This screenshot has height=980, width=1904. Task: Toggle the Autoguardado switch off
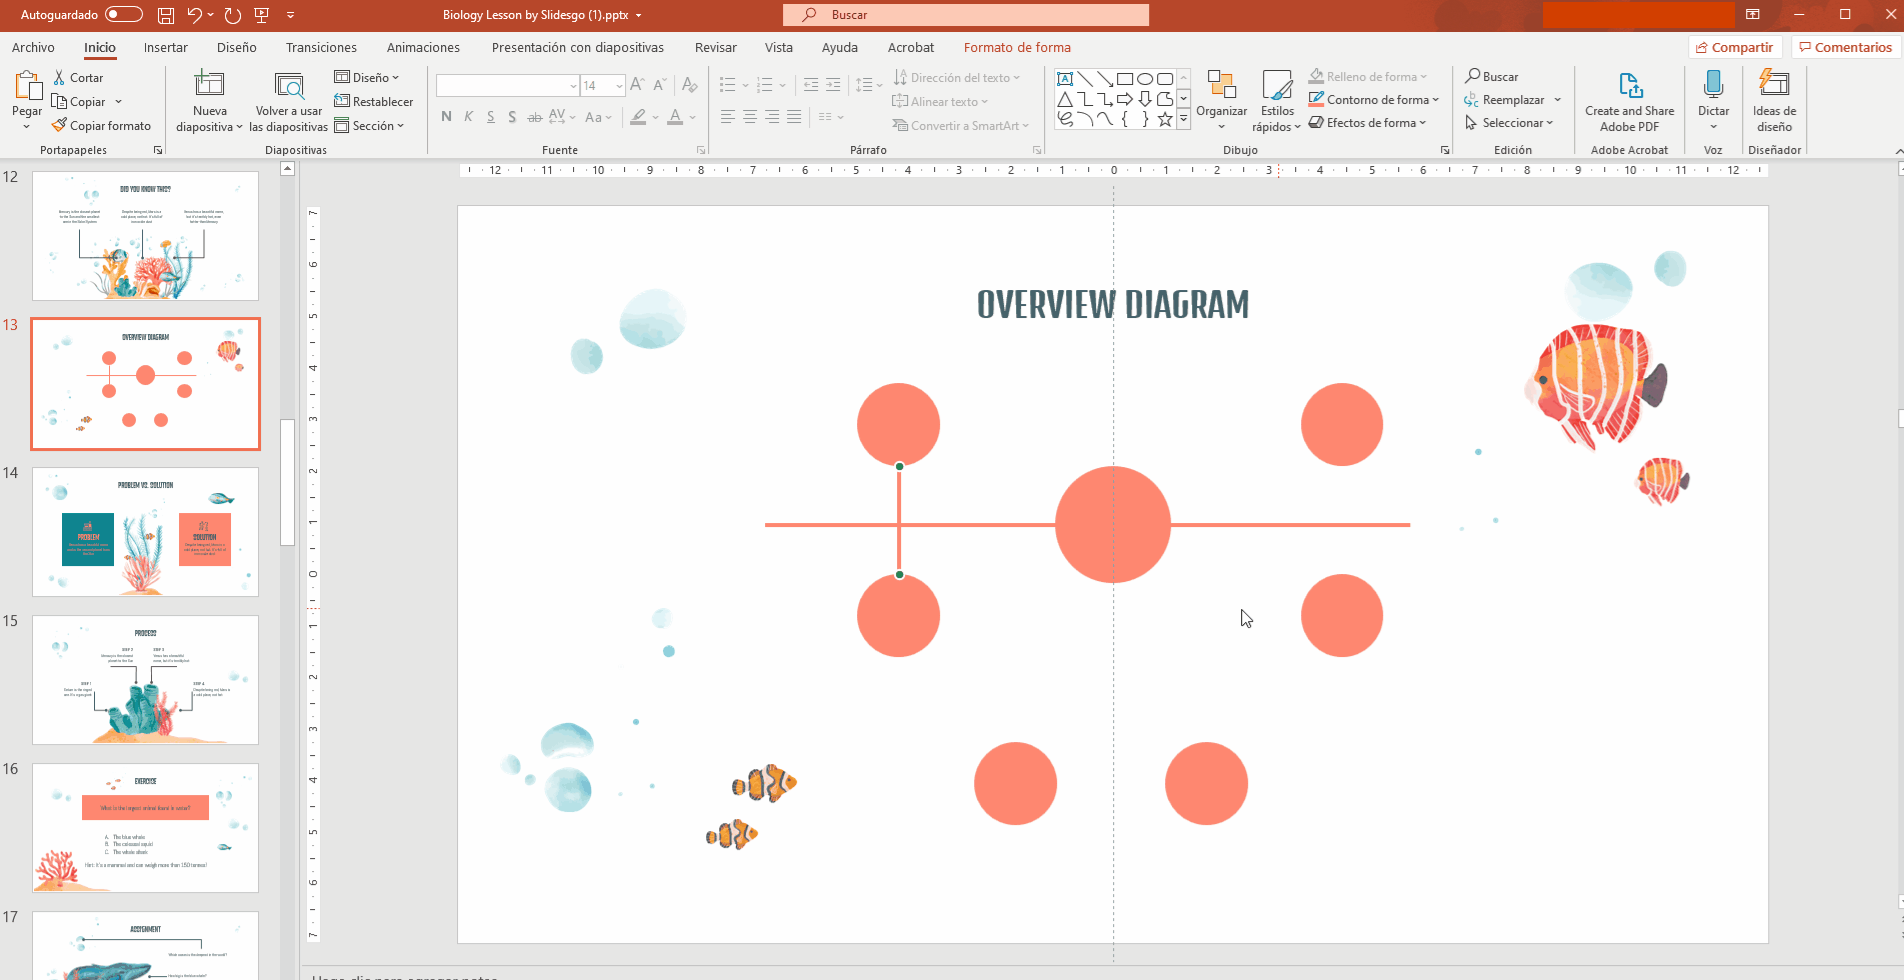122,15
